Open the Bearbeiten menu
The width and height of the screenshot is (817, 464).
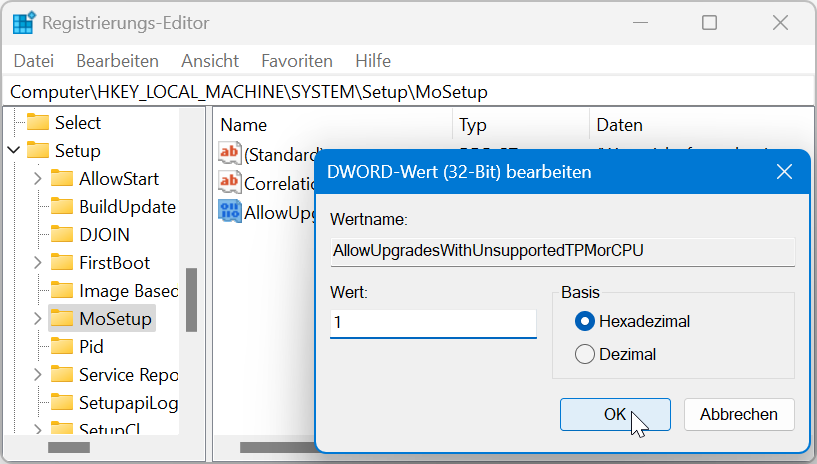(x=117, y=61)
